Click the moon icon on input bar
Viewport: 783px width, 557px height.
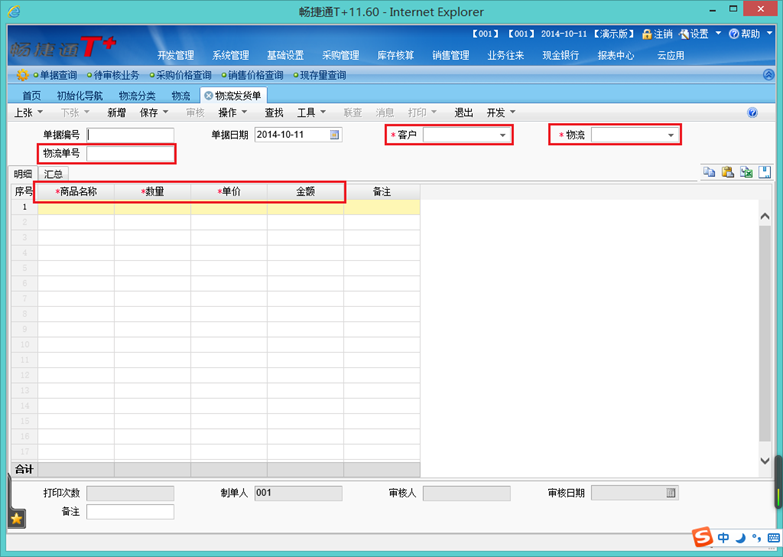point(741,538)
